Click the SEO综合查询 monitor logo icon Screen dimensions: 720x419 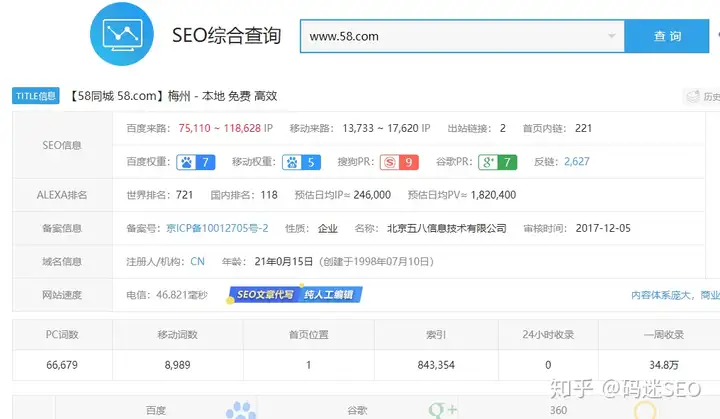122,34
